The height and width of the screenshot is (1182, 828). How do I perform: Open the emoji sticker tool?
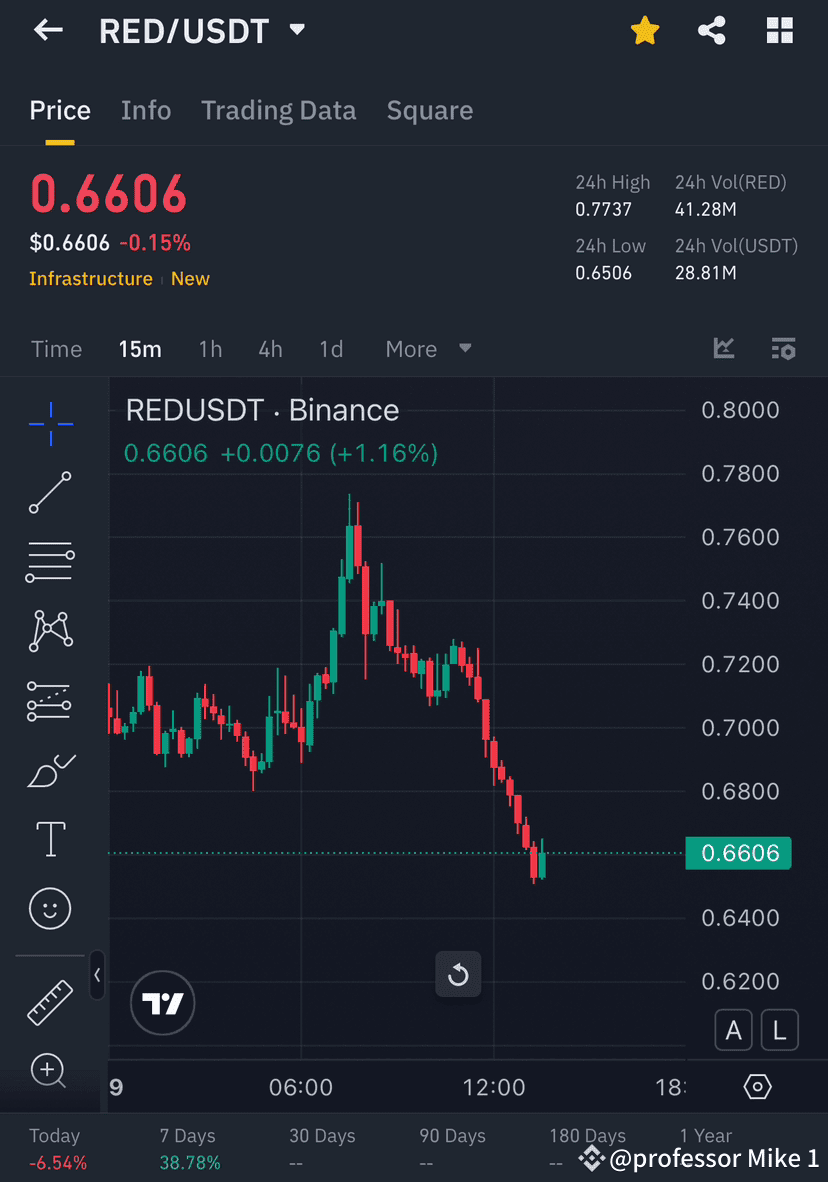coord(50,908)
